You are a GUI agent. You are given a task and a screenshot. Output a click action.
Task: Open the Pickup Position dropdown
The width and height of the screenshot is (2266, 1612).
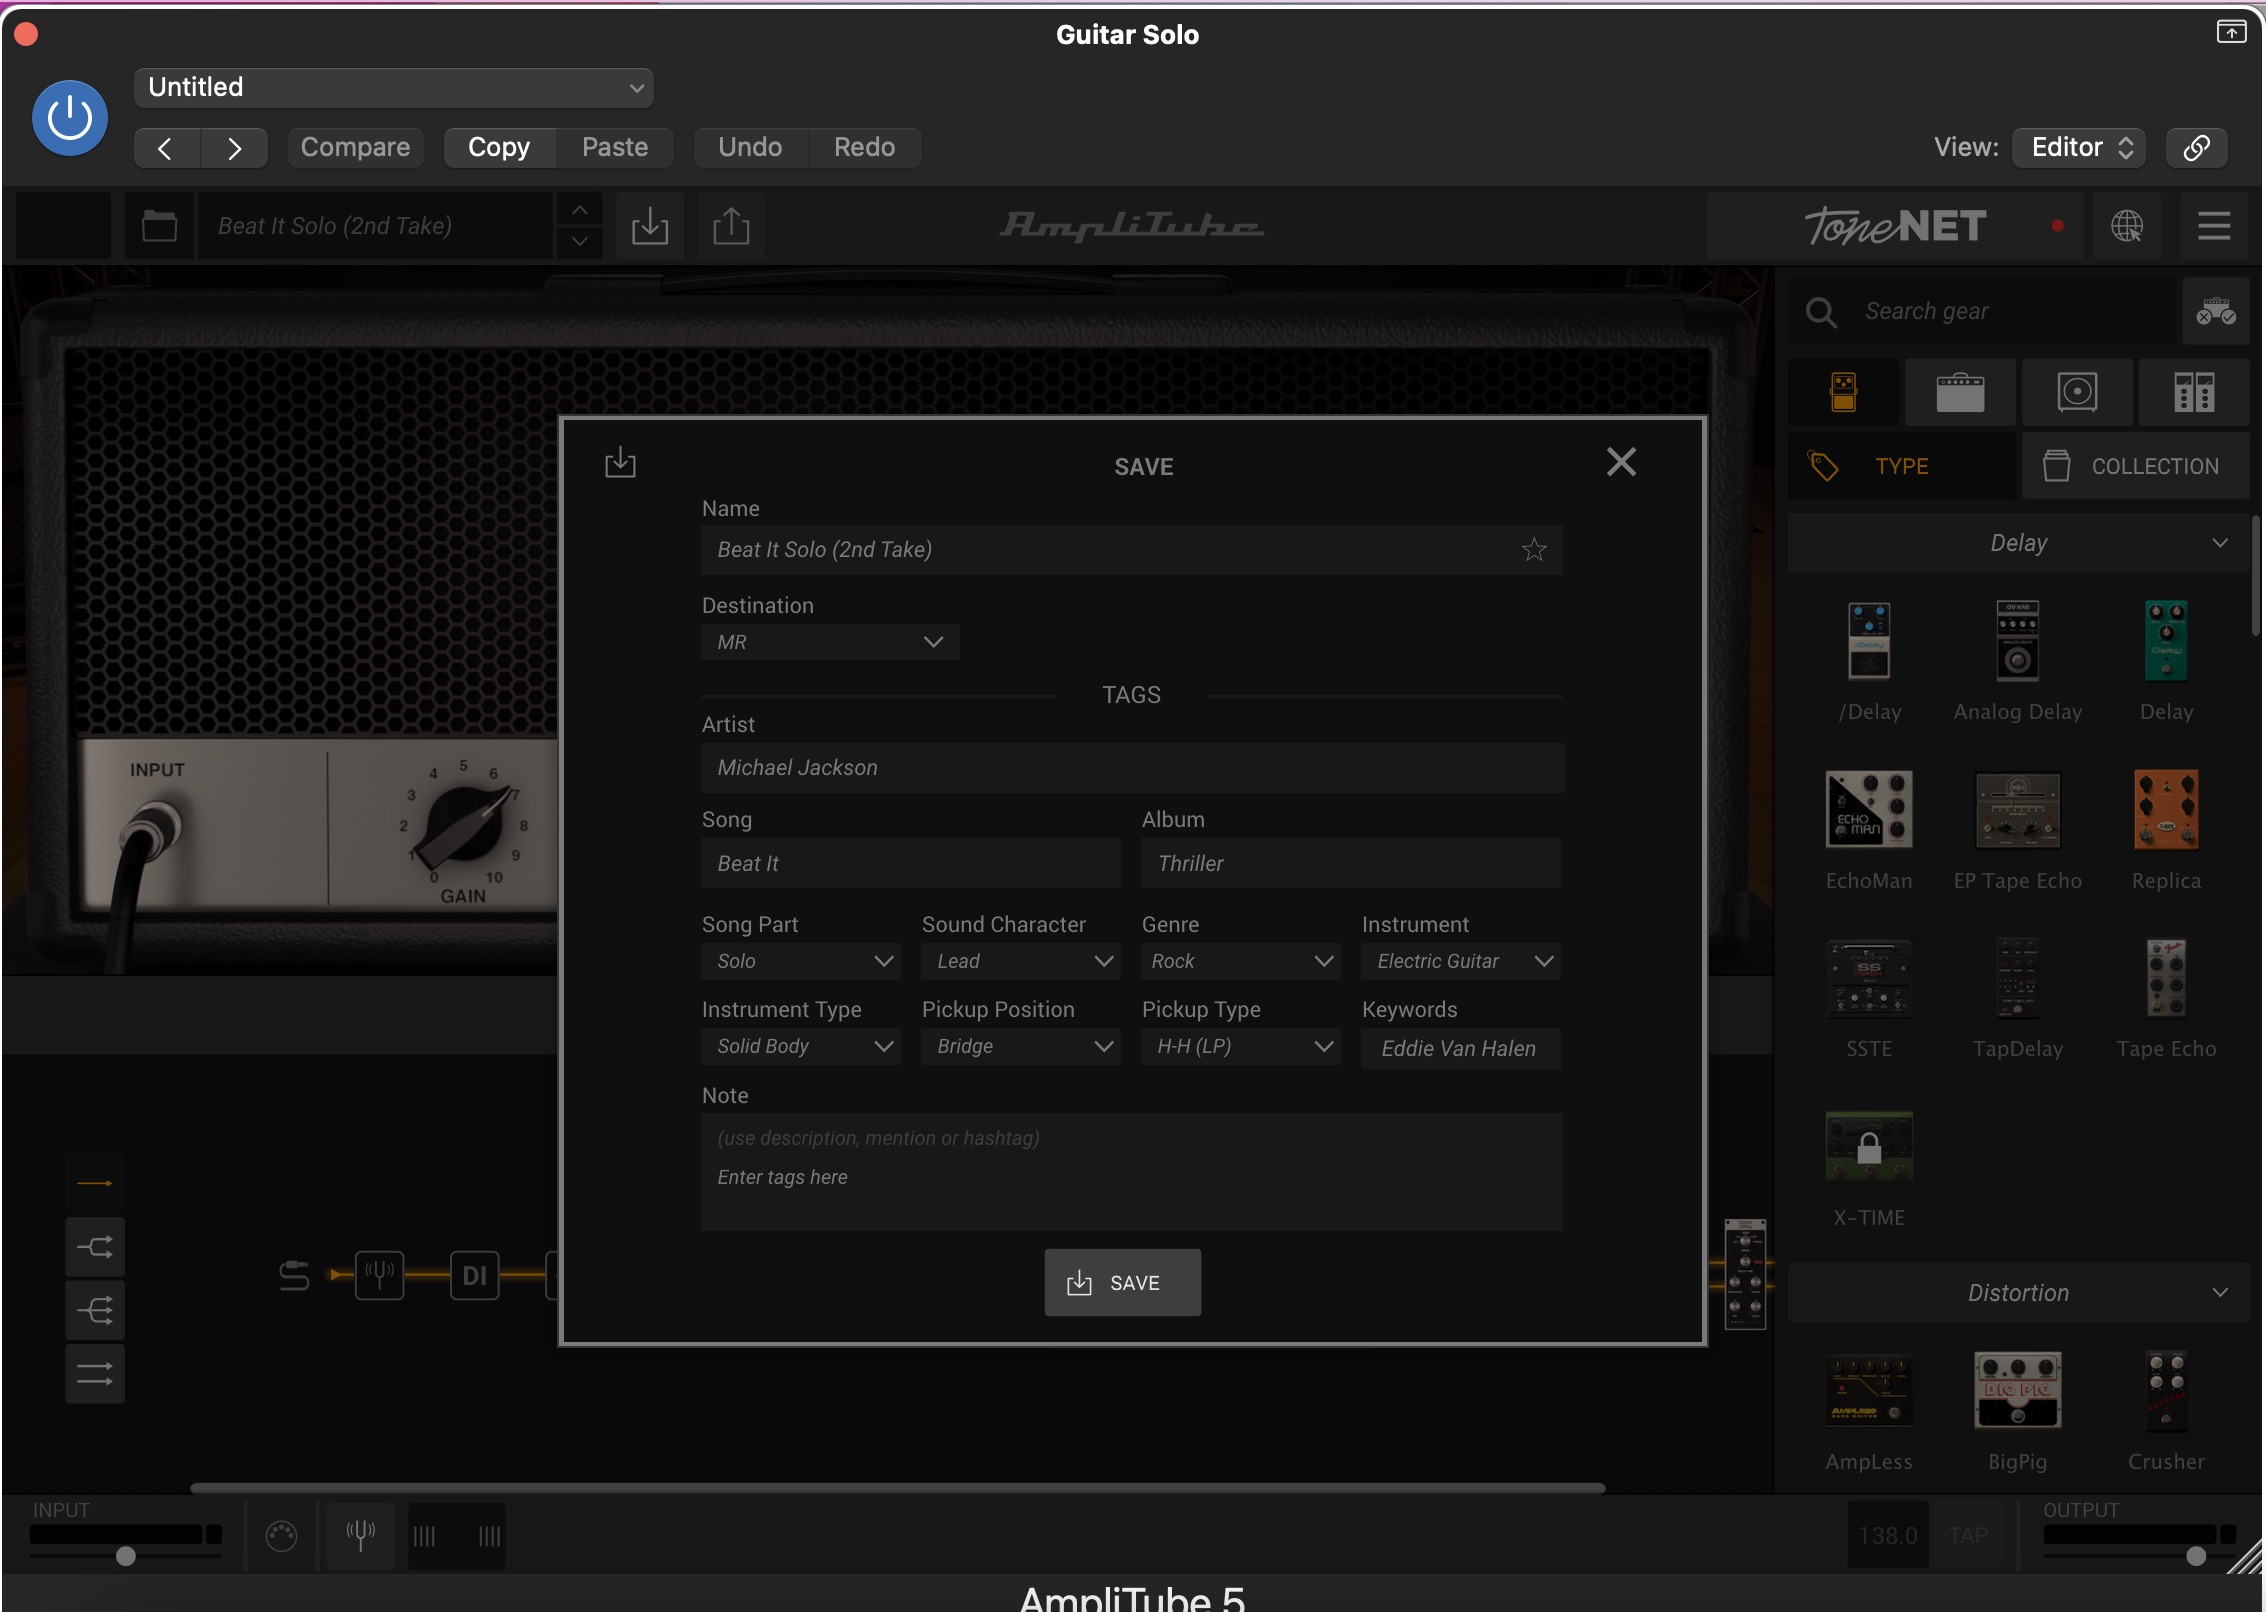[1021, 1046]
